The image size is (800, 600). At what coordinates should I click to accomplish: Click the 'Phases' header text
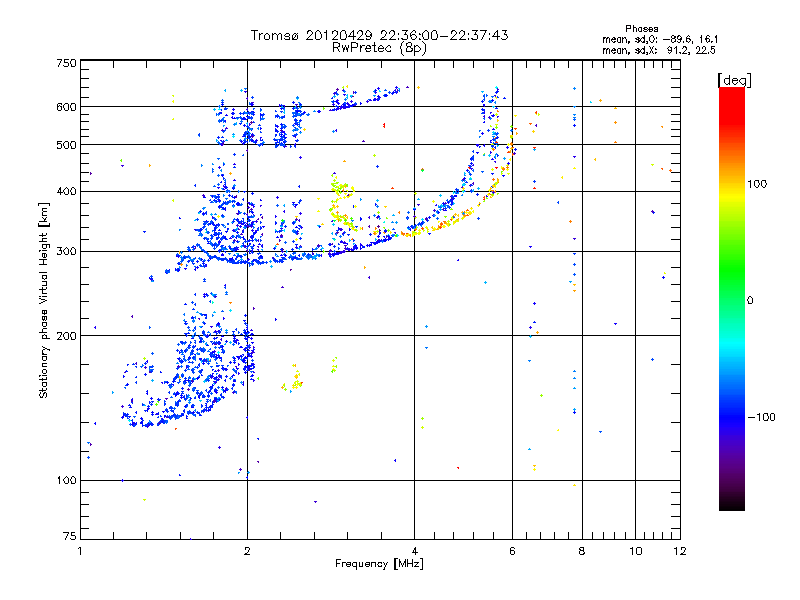[x=642, y=29]
